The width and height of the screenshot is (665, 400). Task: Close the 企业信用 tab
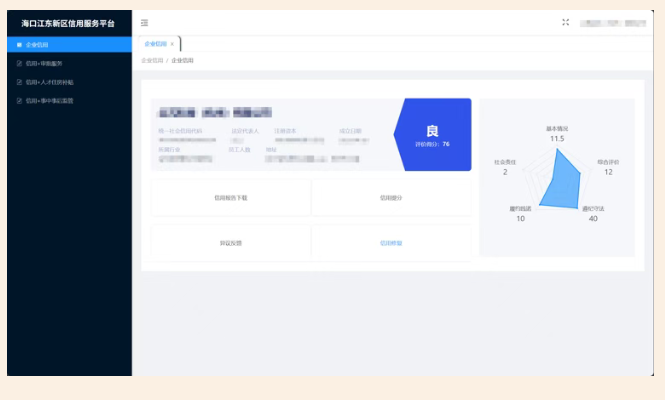tap(172, 44)
